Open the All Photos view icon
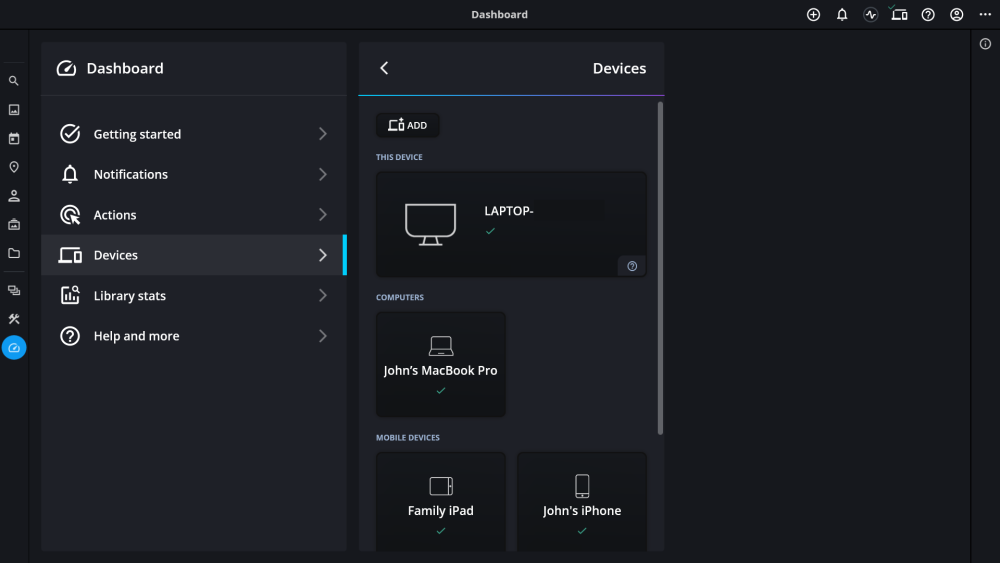The image size is (1000, 563). (13, 110)
